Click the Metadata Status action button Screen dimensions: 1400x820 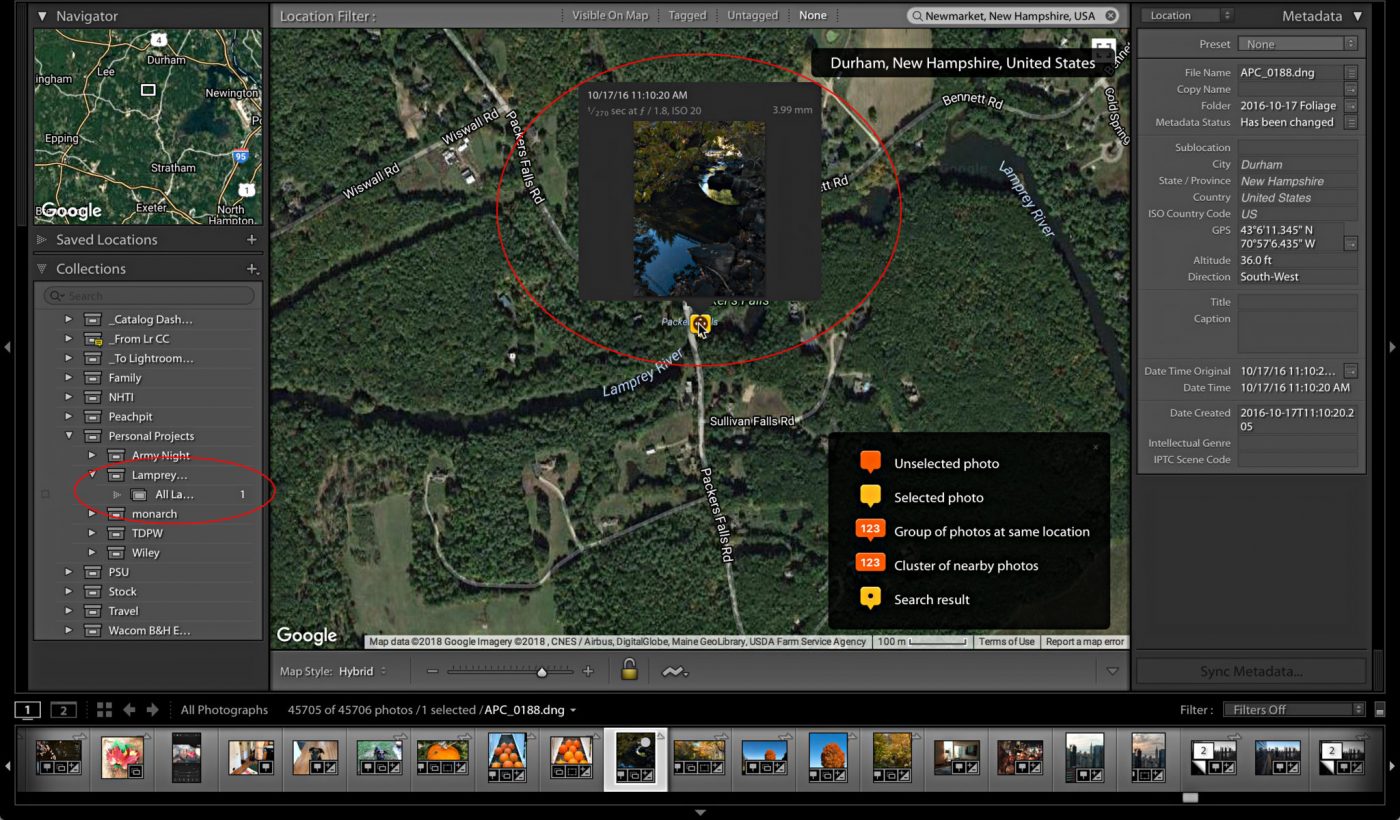(x=1351, y=122)
